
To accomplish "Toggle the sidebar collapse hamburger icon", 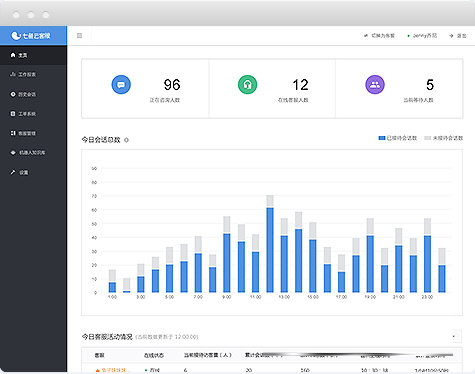I will [79, 36].
